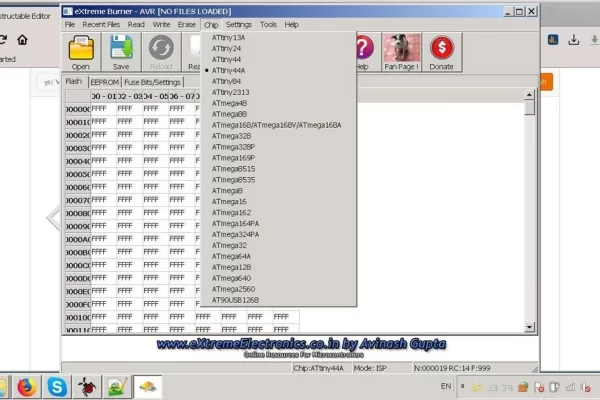Choose AT90USB1268 chip
Screen dimensions: 600x400
(278, 300)
